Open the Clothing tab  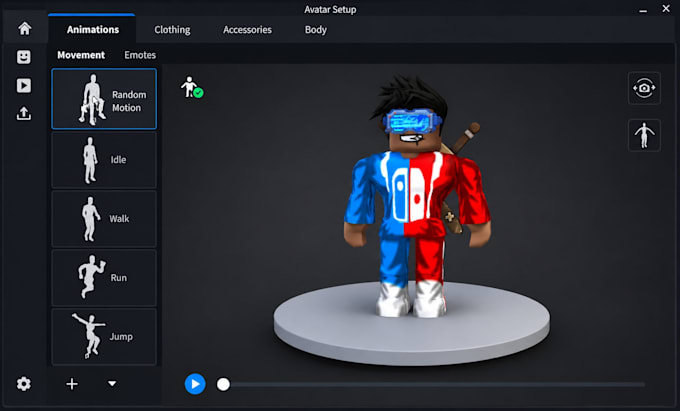point(172,29)
